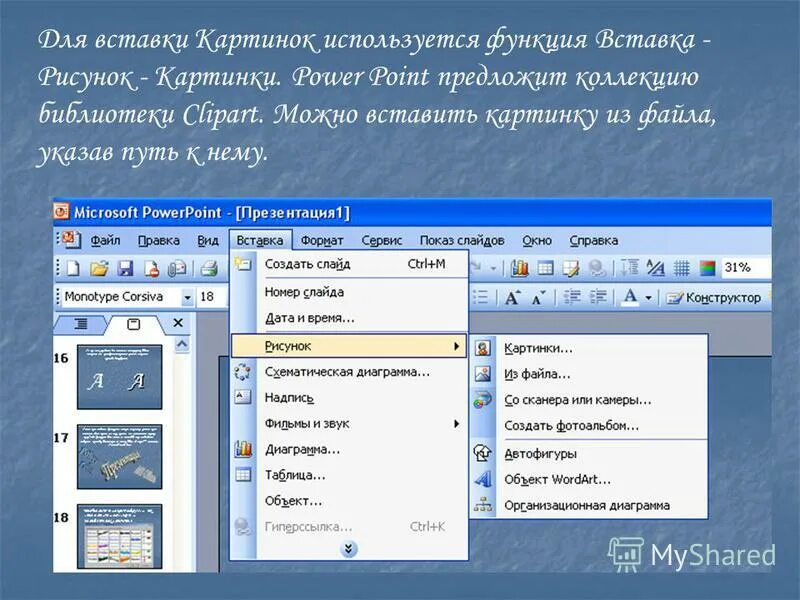Open the Окно menu
This screenshot has width=800, height=600.
tap(537, 240)
